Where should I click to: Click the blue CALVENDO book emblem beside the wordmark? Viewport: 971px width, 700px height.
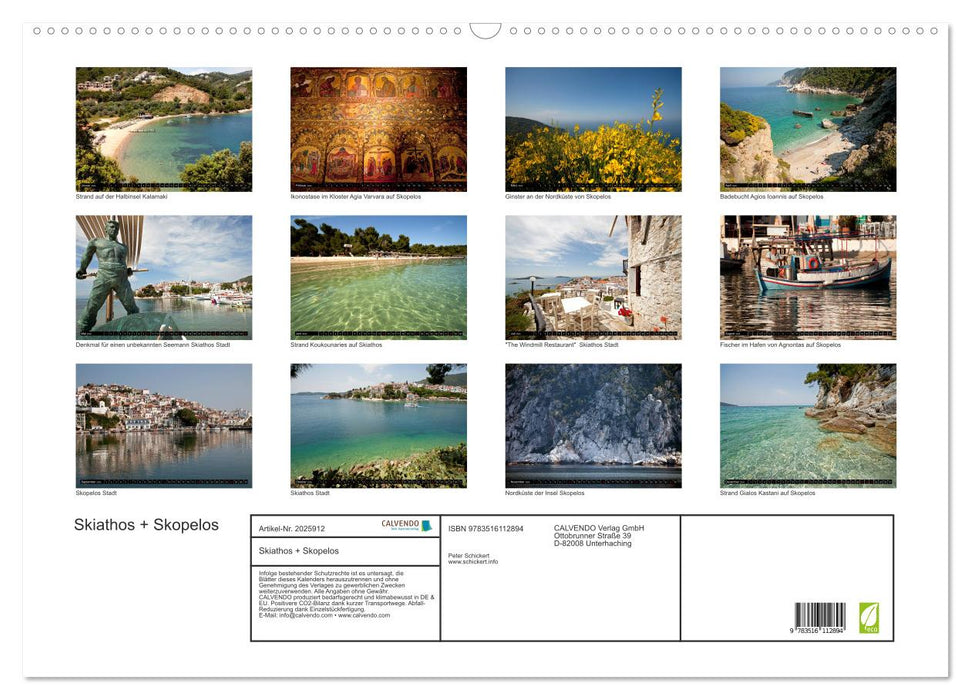click(428, 525)
